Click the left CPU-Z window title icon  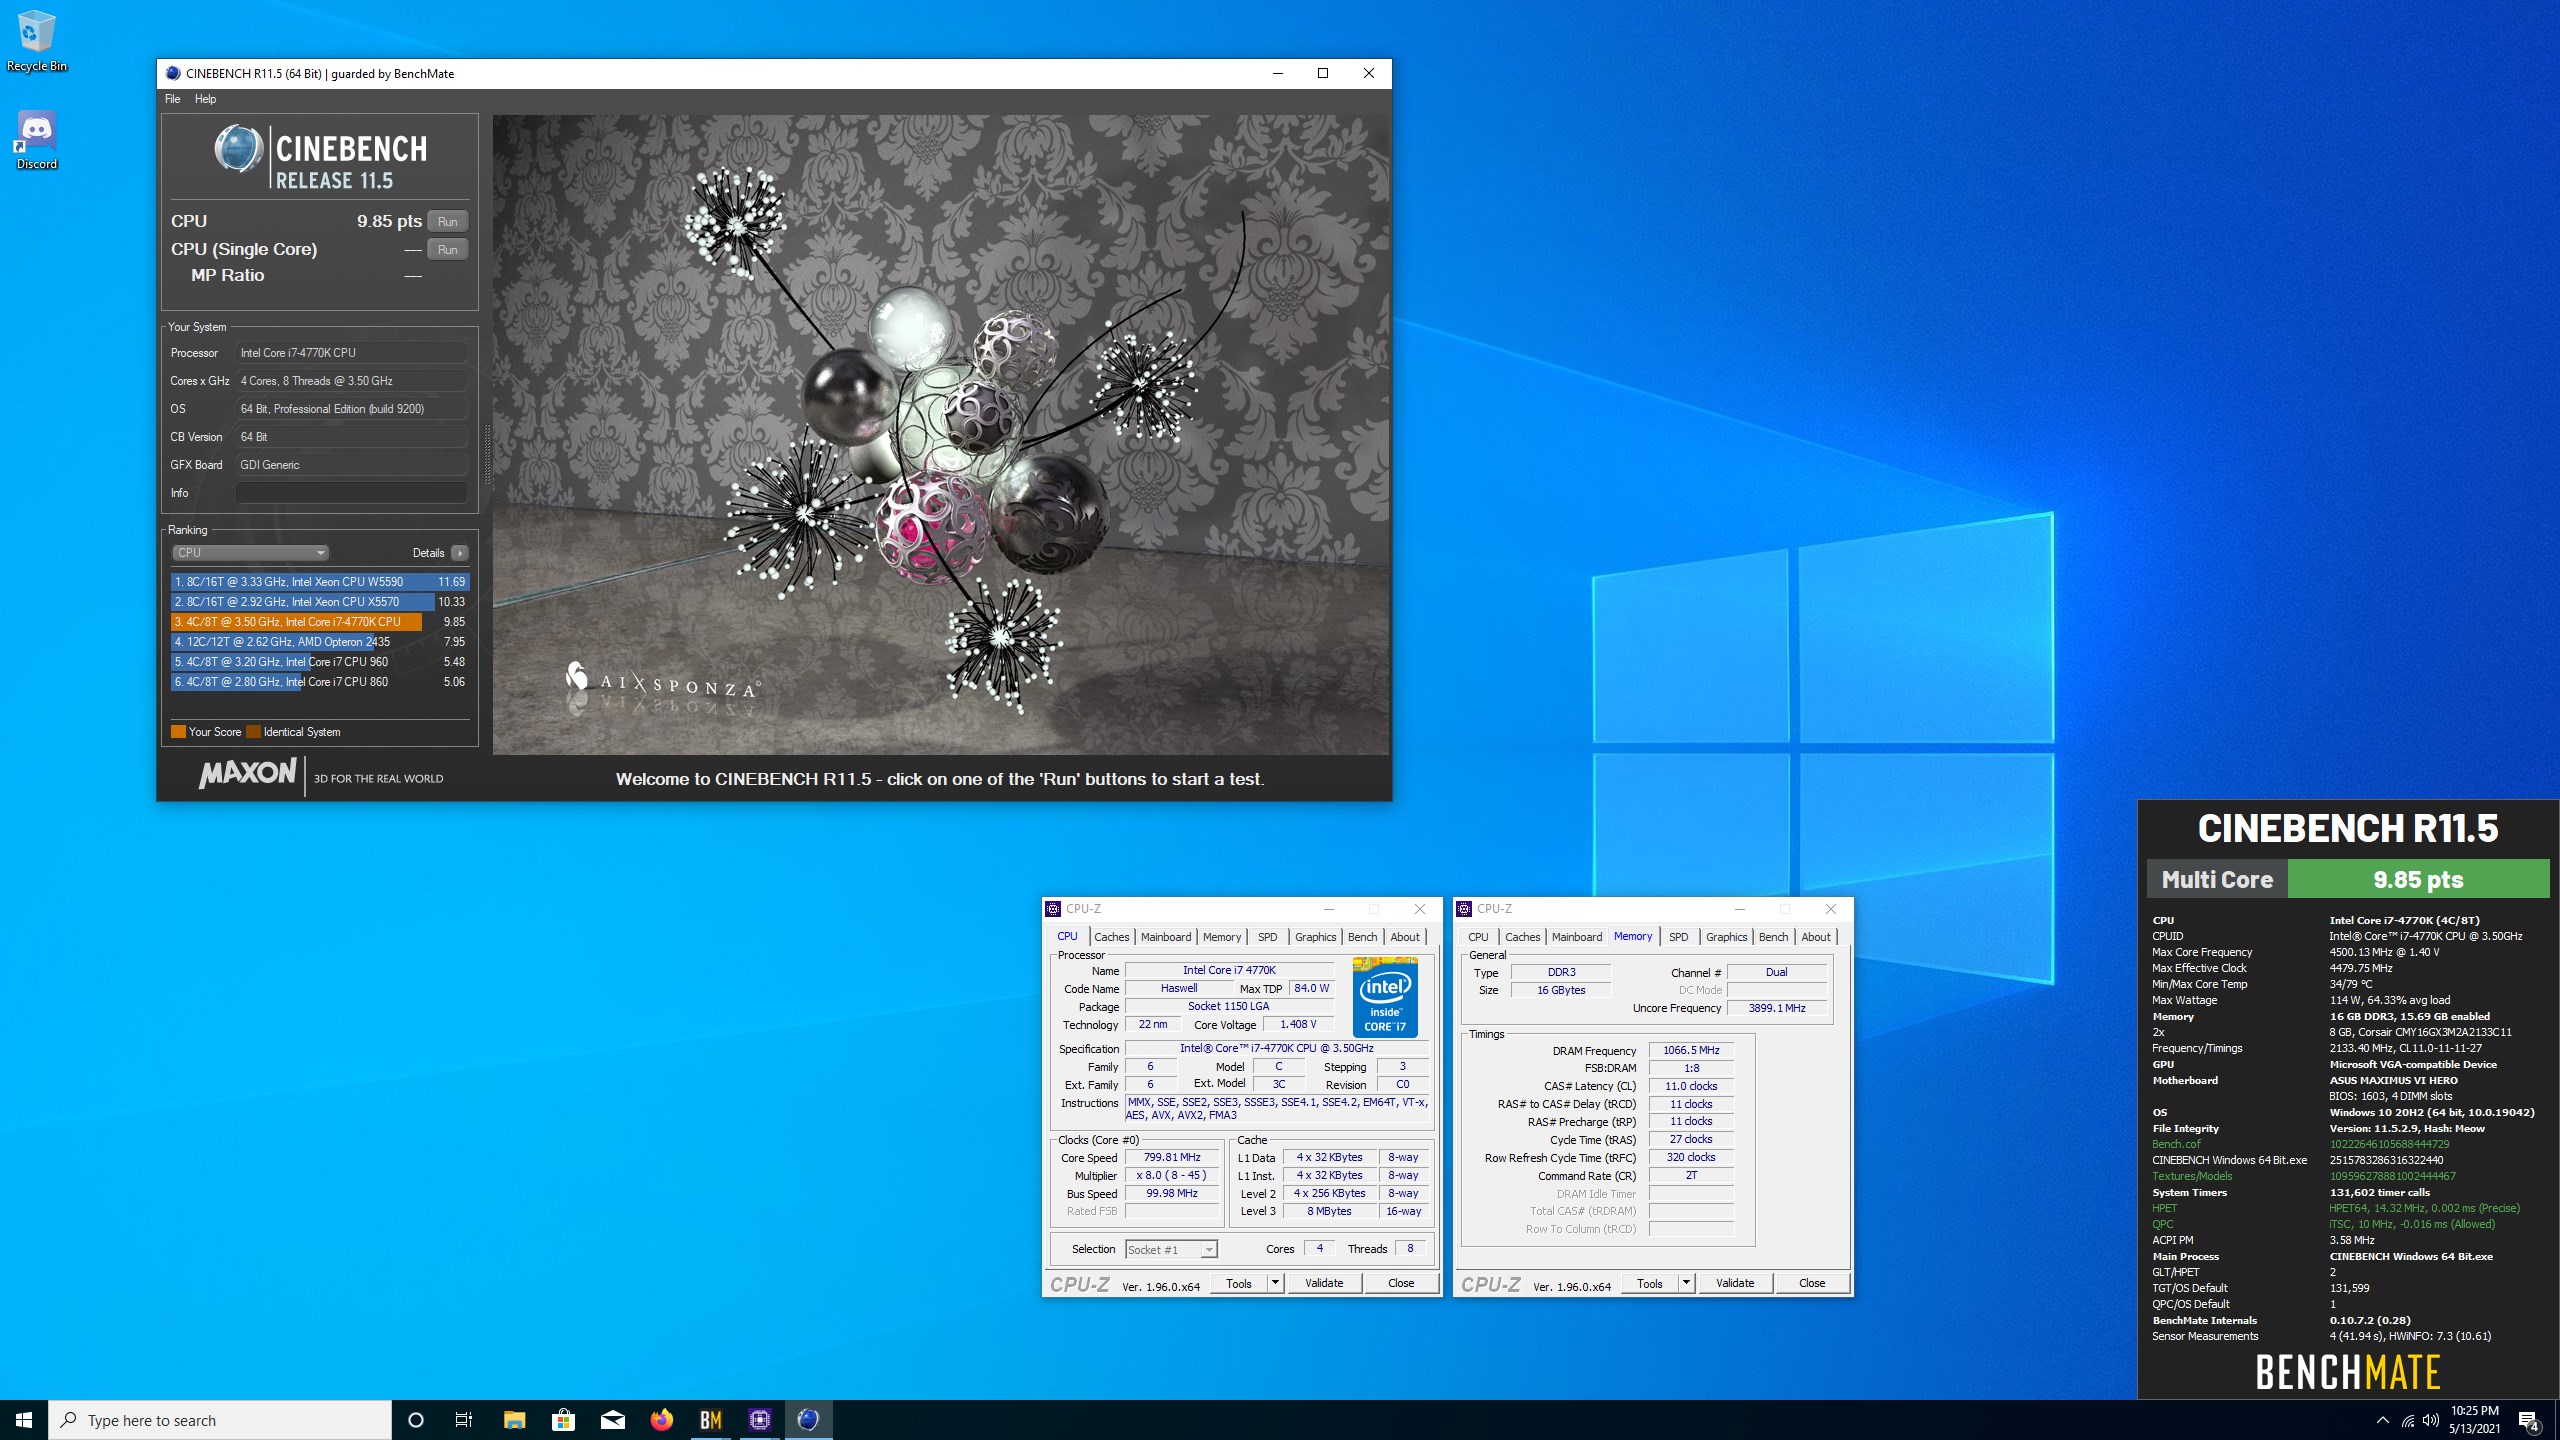1053,909
